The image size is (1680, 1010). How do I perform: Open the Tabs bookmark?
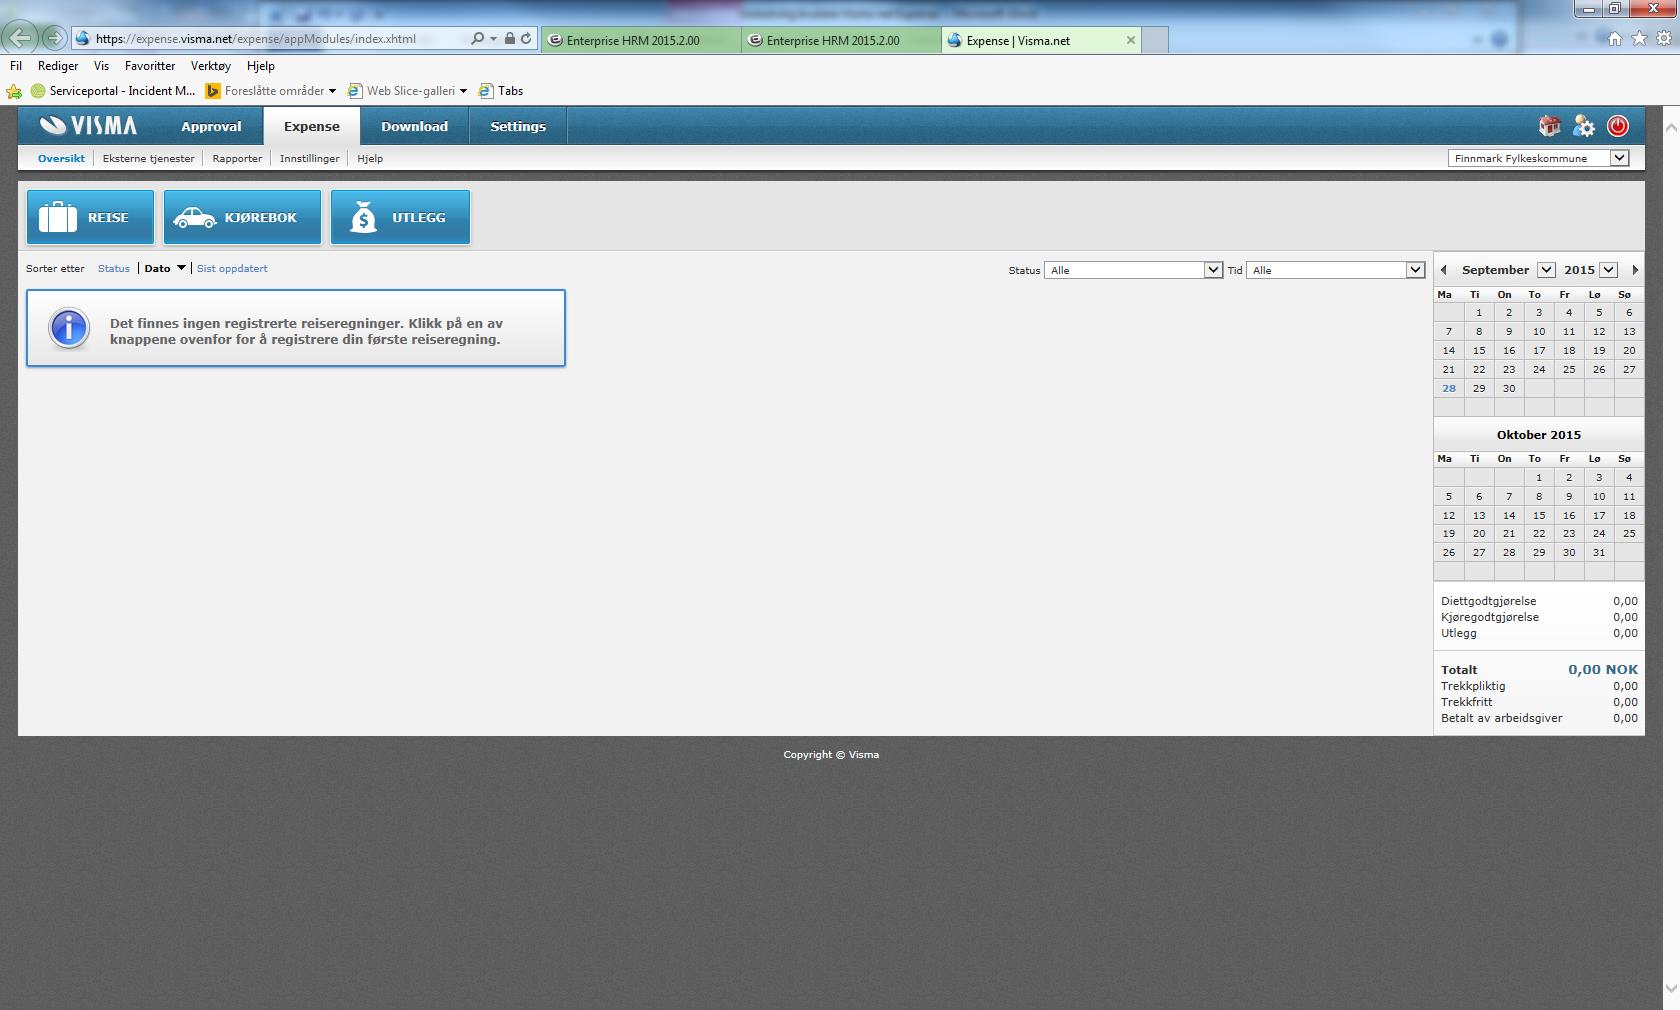501,90
